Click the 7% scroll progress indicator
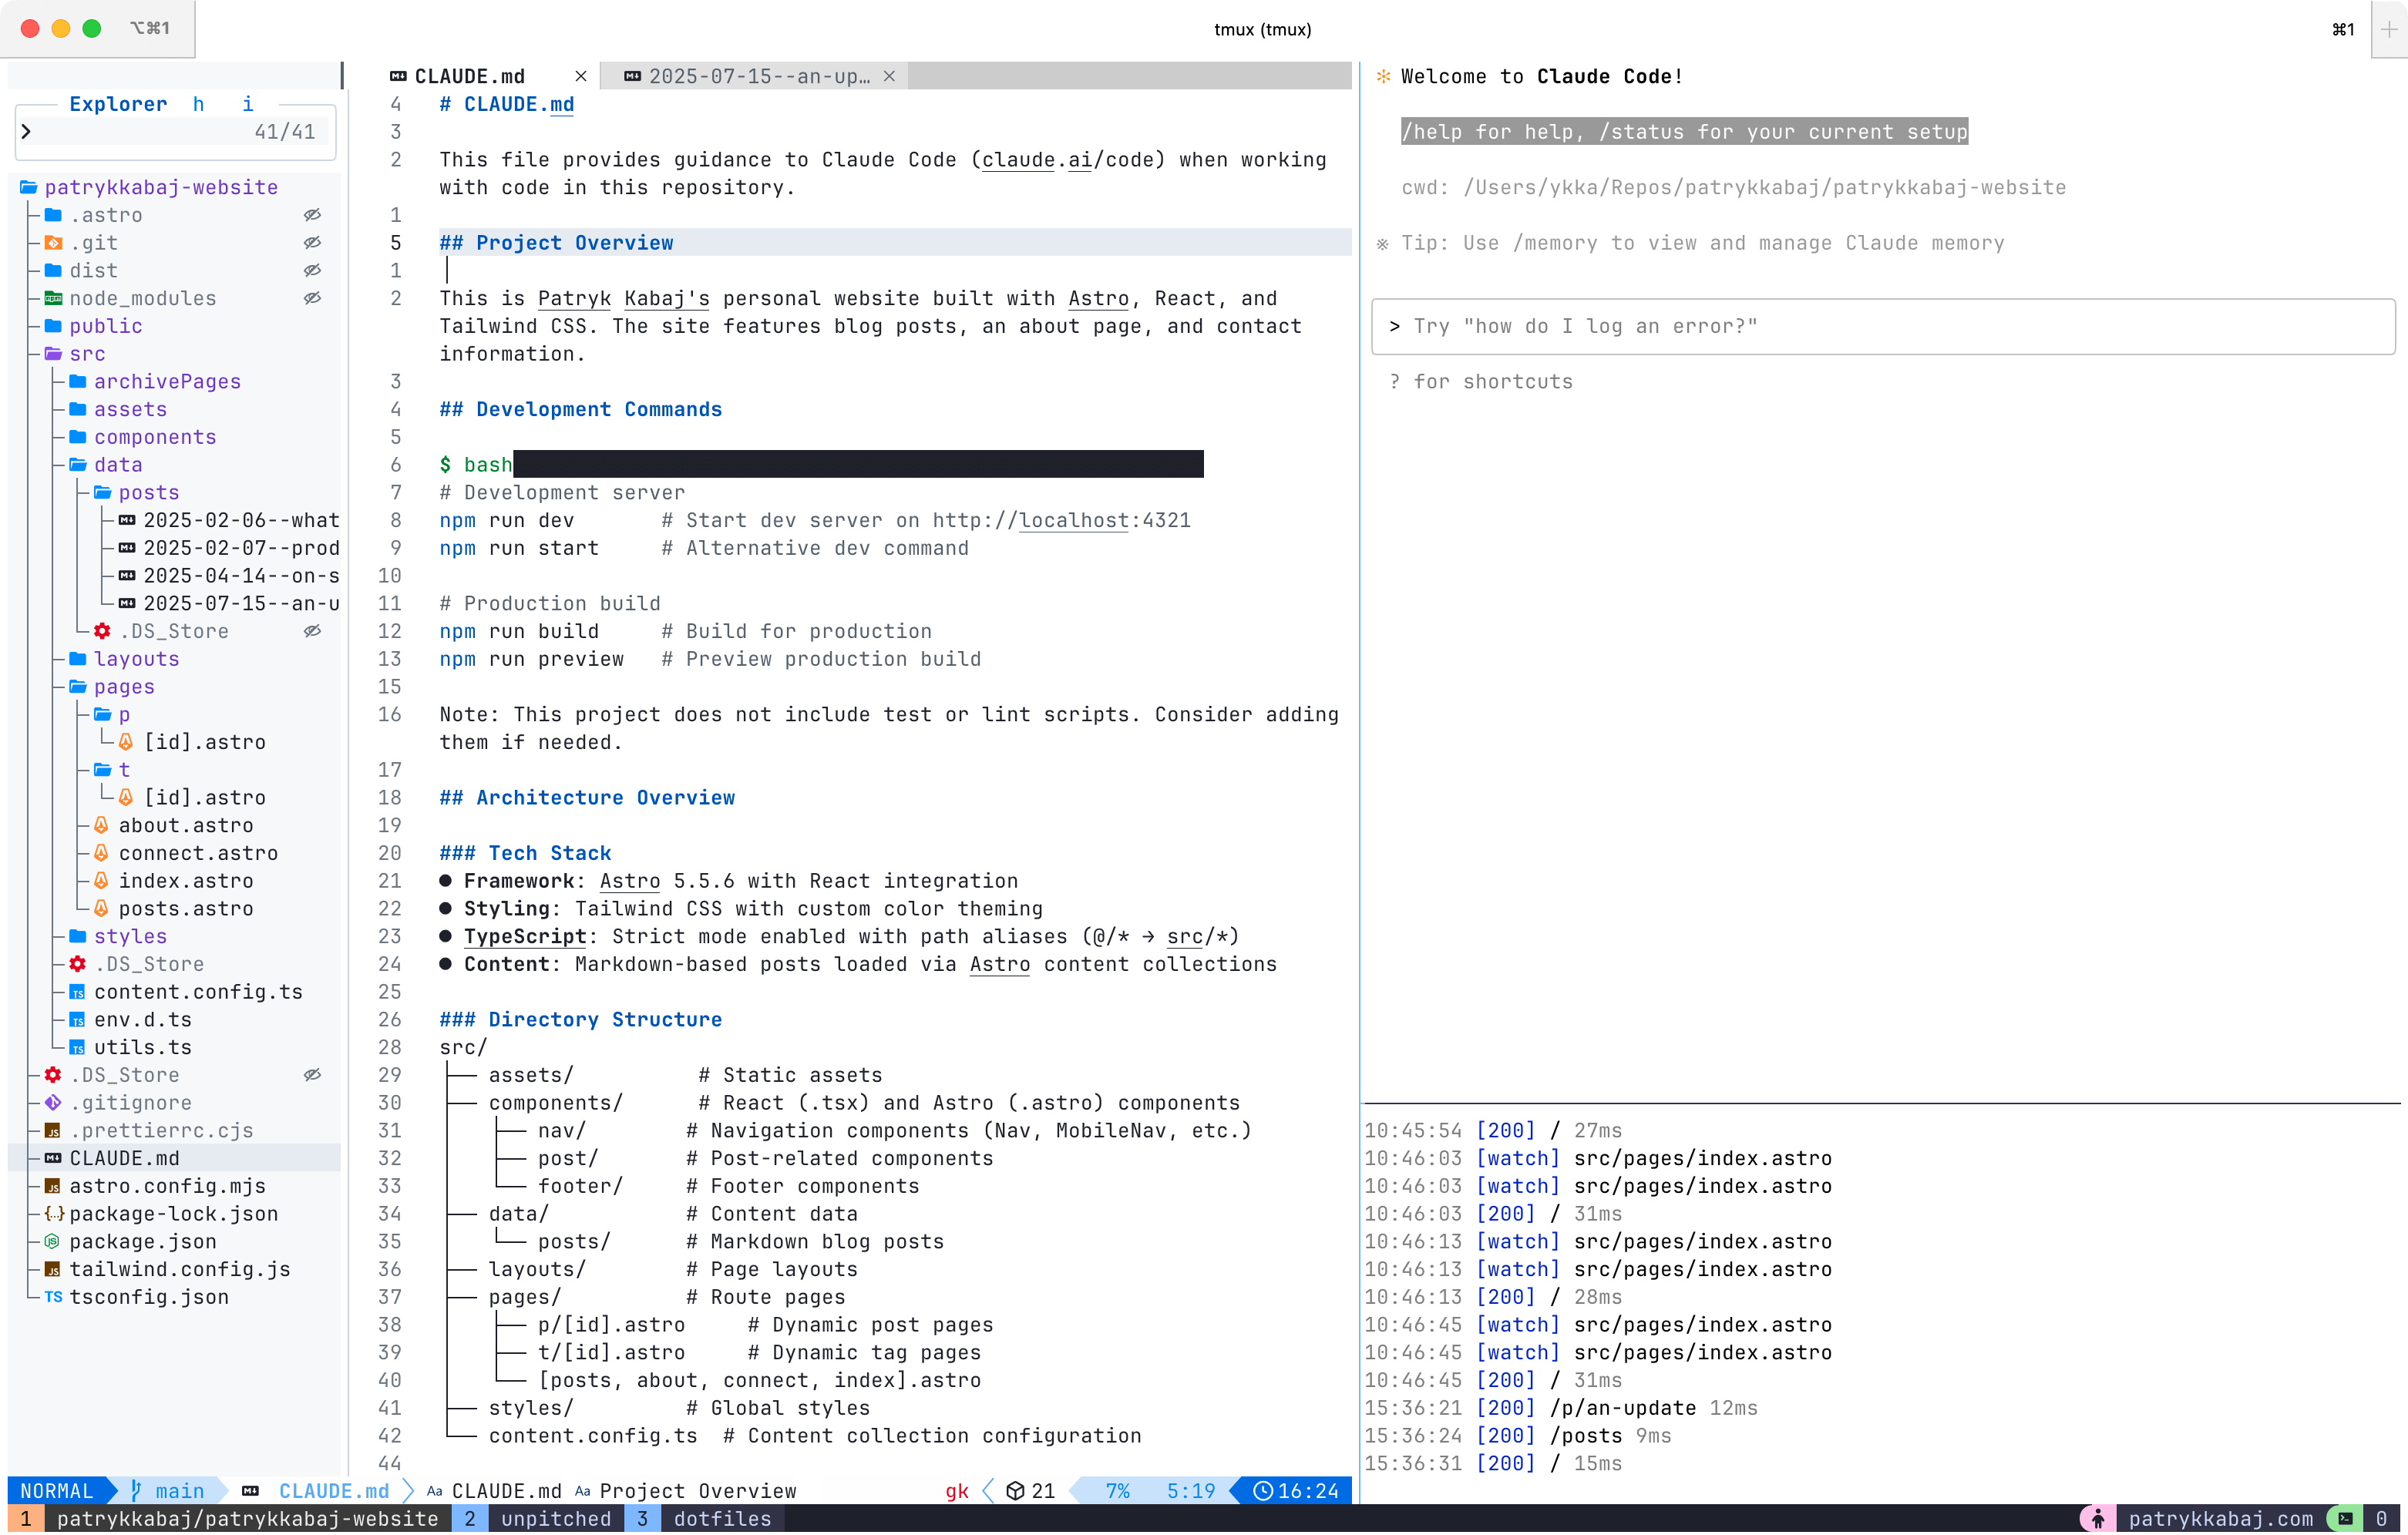 (1117, 1490)
